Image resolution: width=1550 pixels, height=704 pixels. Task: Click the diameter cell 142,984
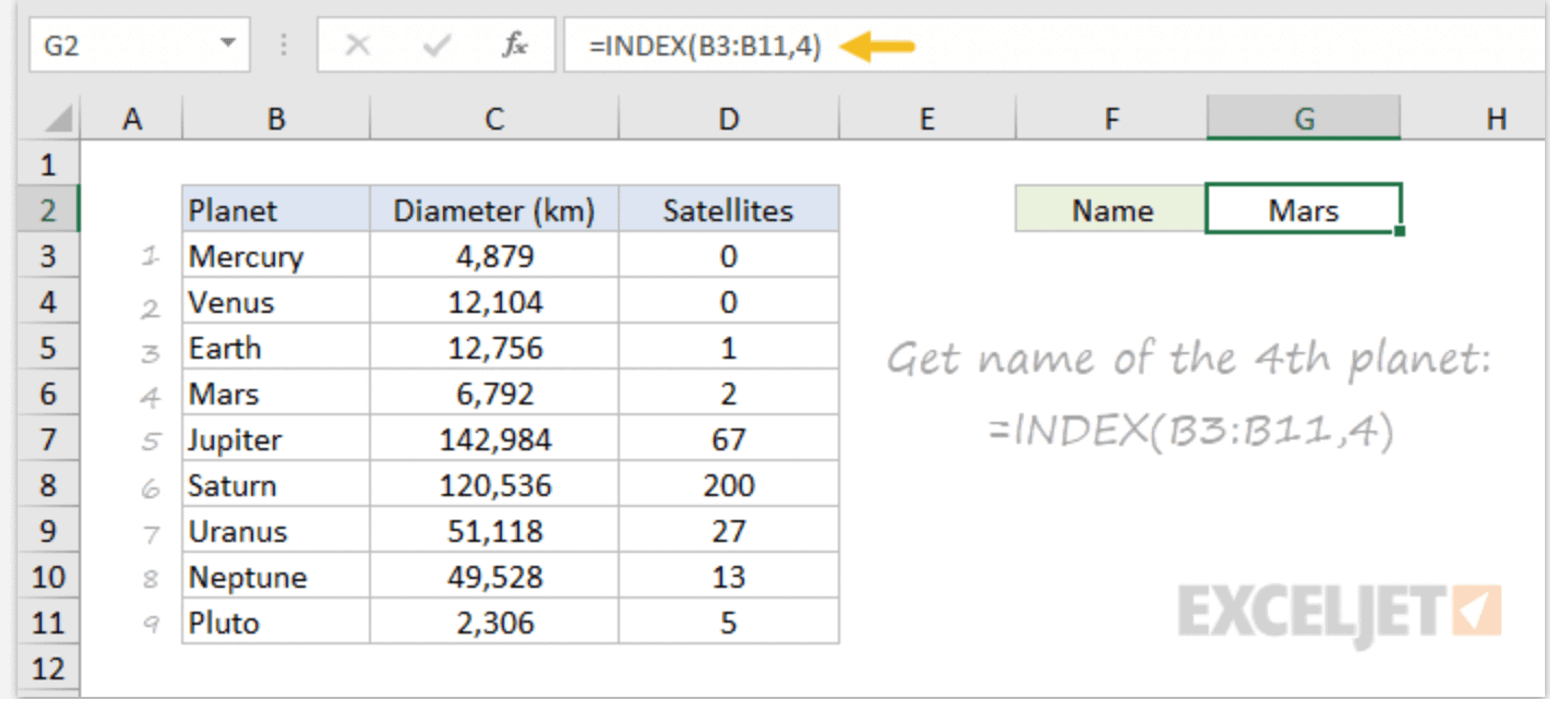(494, 440)
